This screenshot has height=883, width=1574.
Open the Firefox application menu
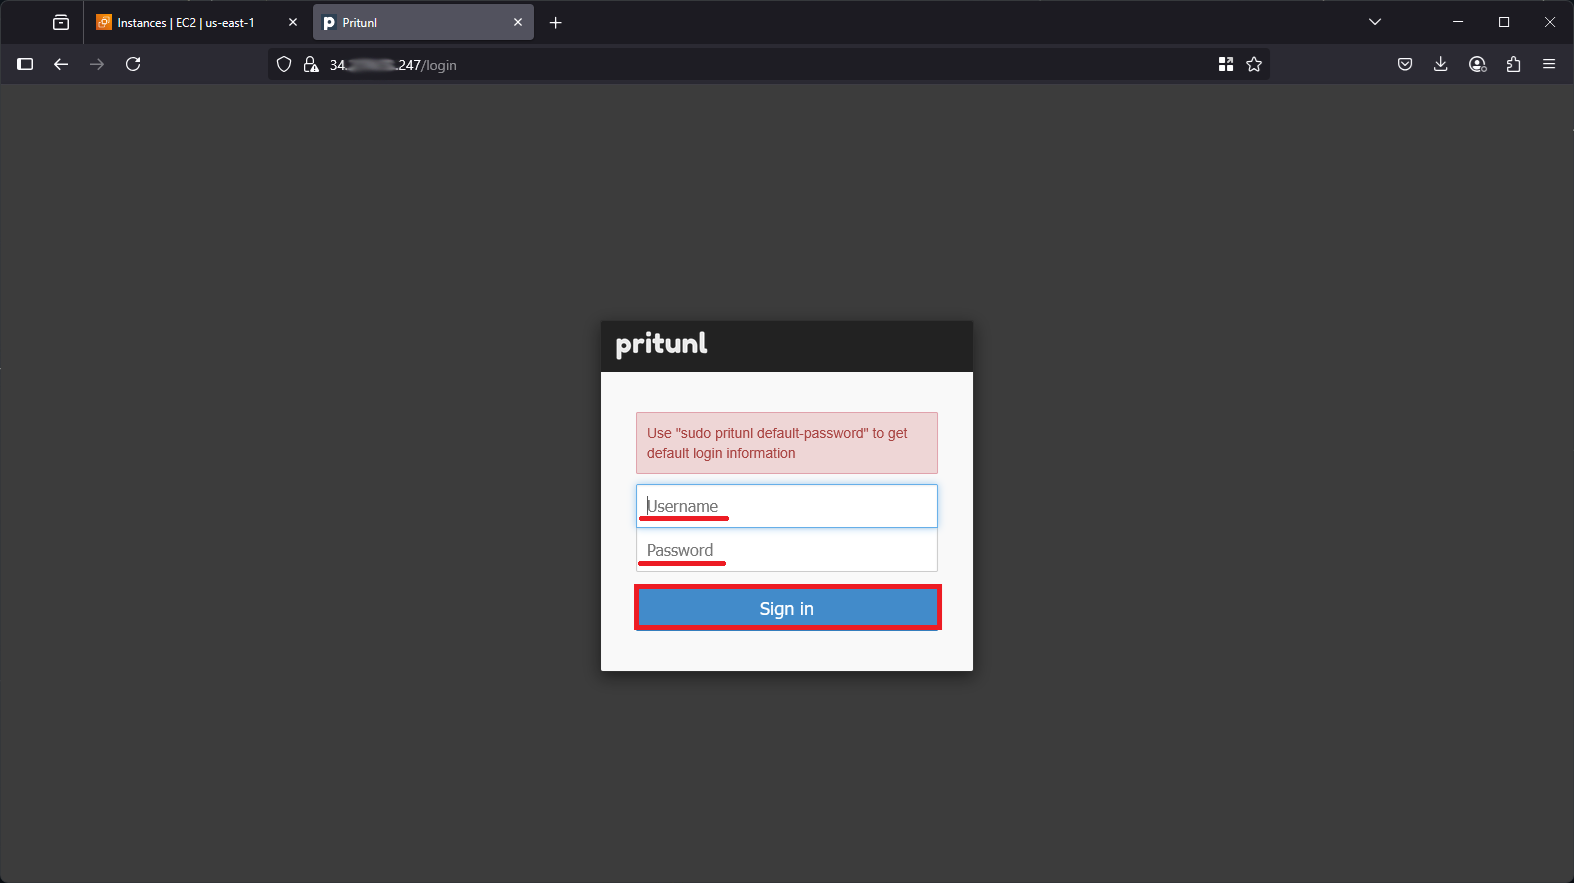tap(1549, 64)
